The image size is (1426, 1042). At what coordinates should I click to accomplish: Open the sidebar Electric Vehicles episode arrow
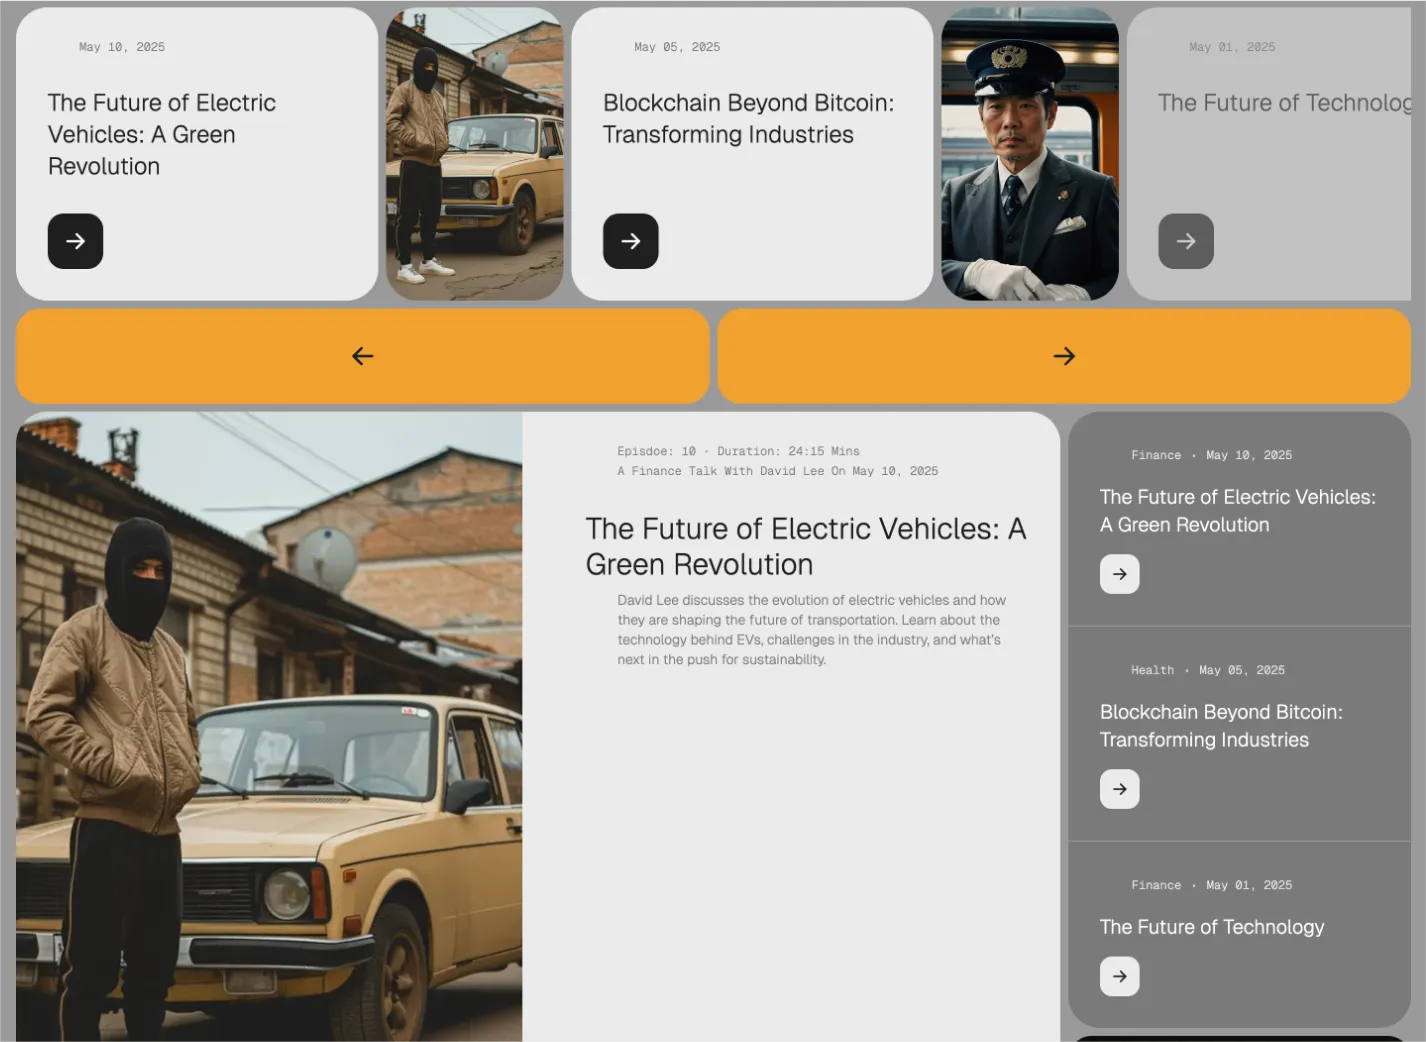(1119, 574)
